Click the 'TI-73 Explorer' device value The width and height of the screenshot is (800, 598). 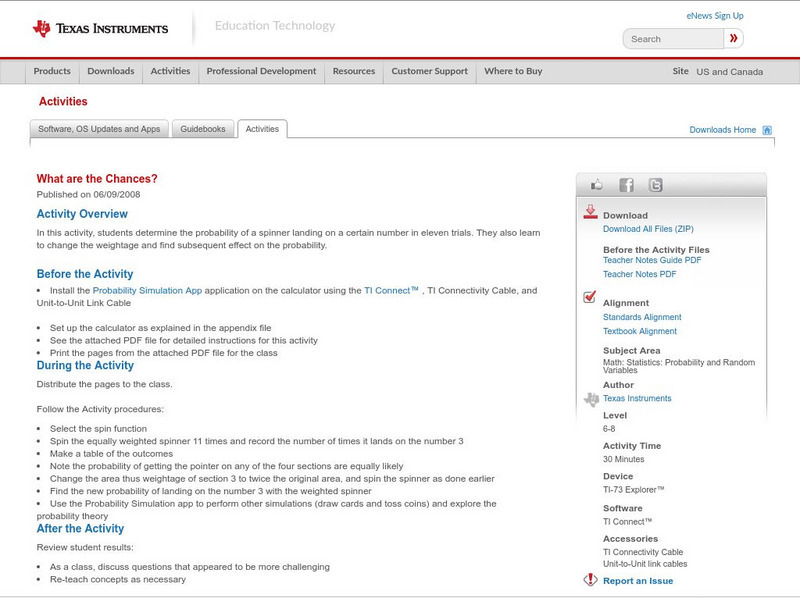coord(634,490)
